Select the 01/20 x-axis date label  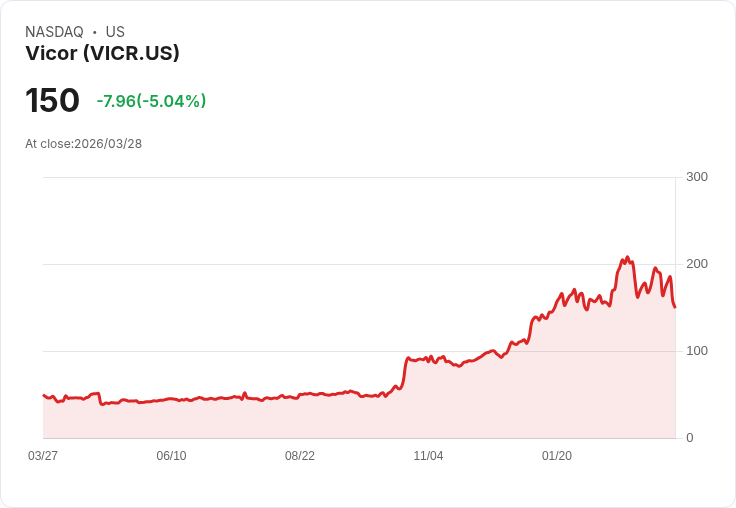tap(557, 456)
